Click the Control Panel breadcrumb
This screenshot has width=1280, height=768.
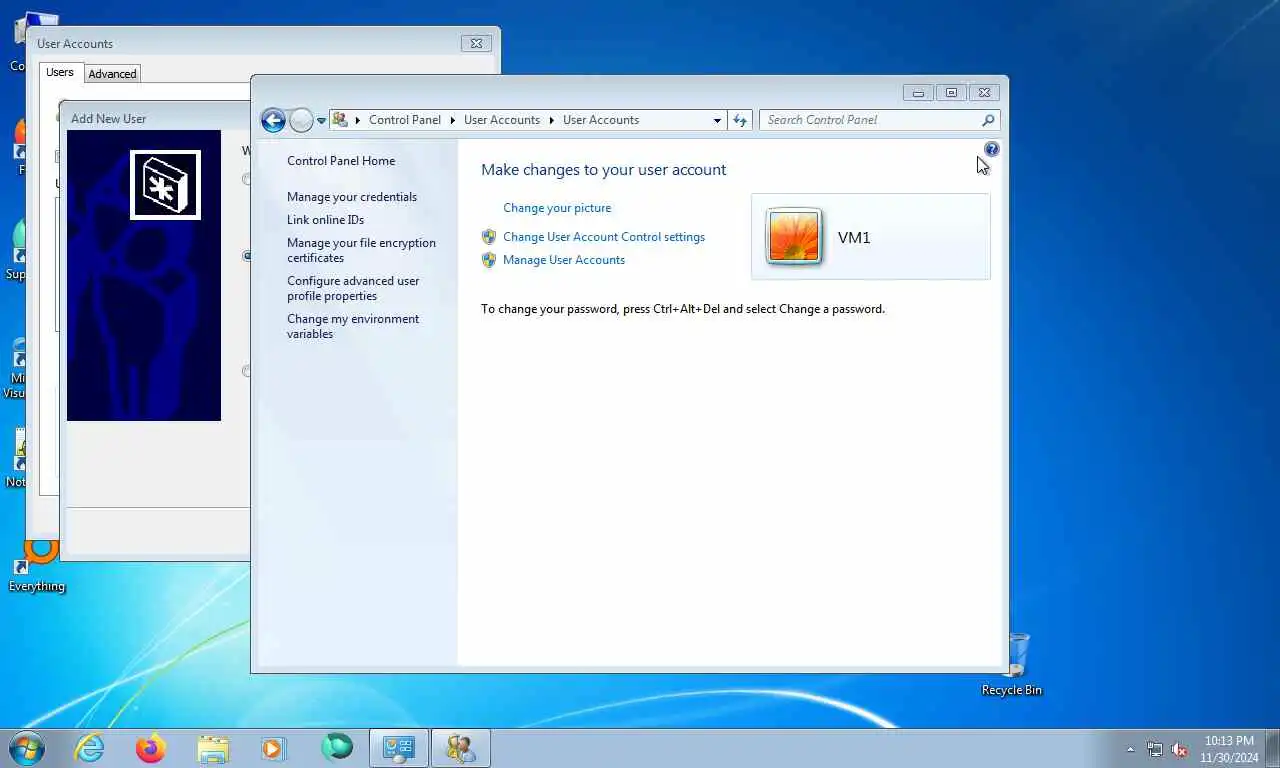405,120
